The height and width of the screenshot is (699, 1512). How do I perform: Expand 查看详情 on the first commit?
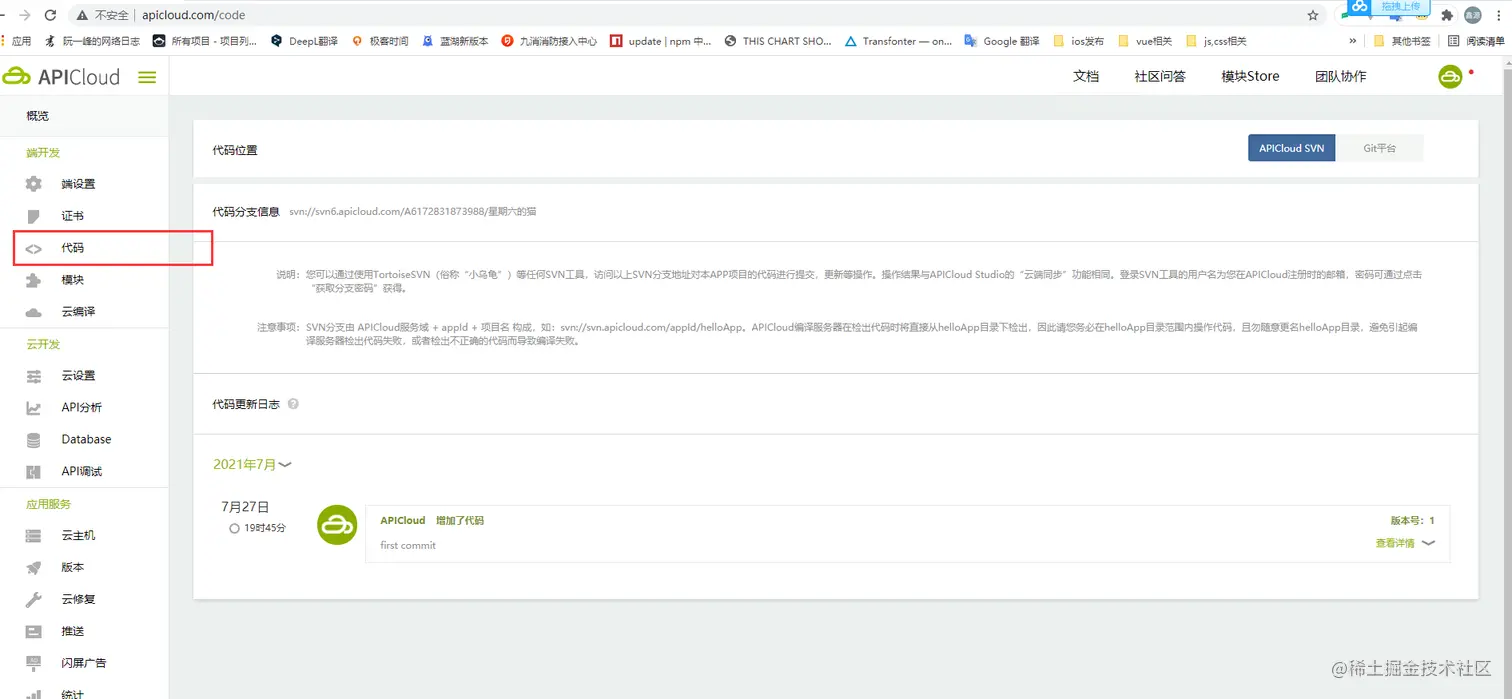click(x=1405, y=543)
